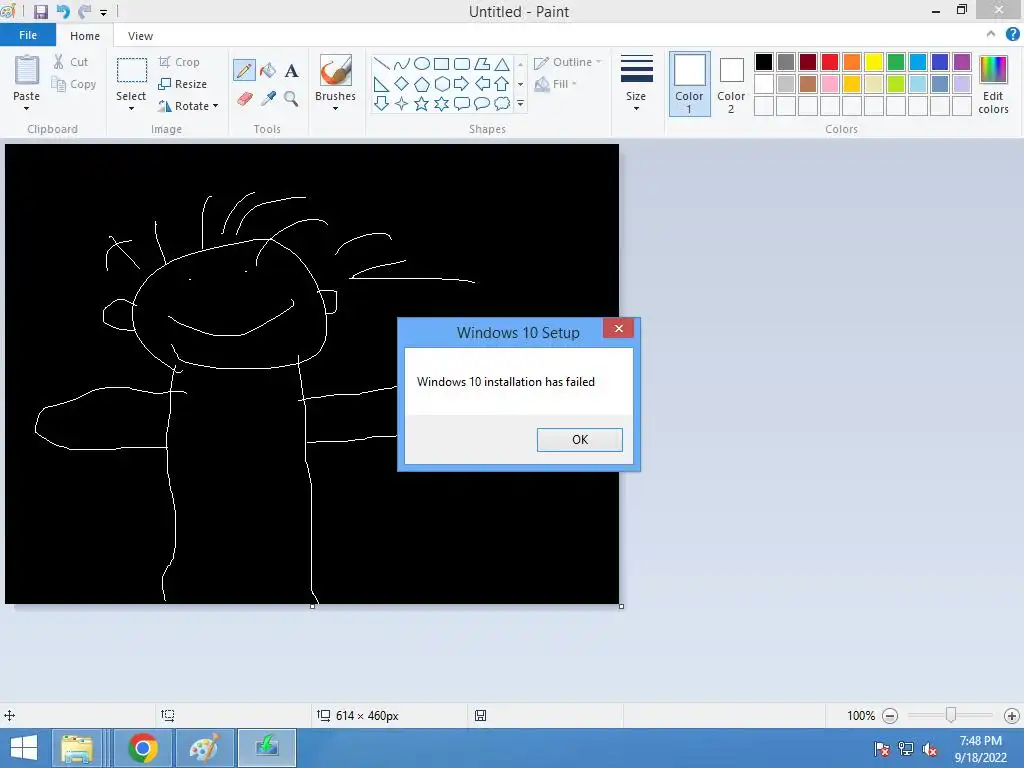Open Paint Help question mark icon
This screenshot has height=768, width=1024.
click(x=1012, y=35)
